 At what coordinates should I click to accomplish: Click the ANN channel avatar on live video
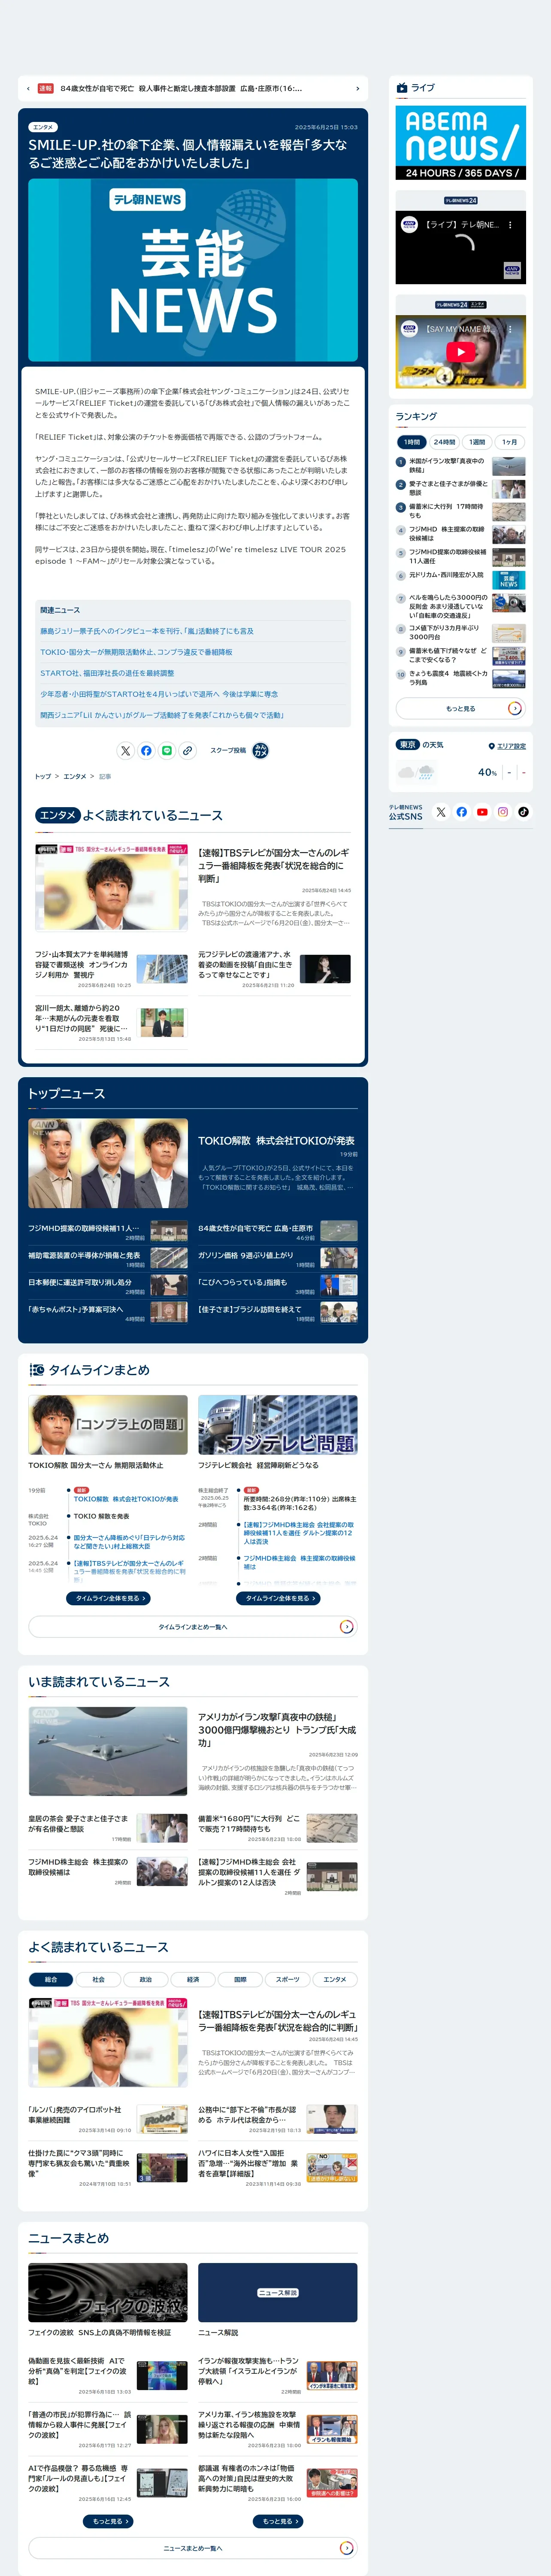[x=408, y=225]
